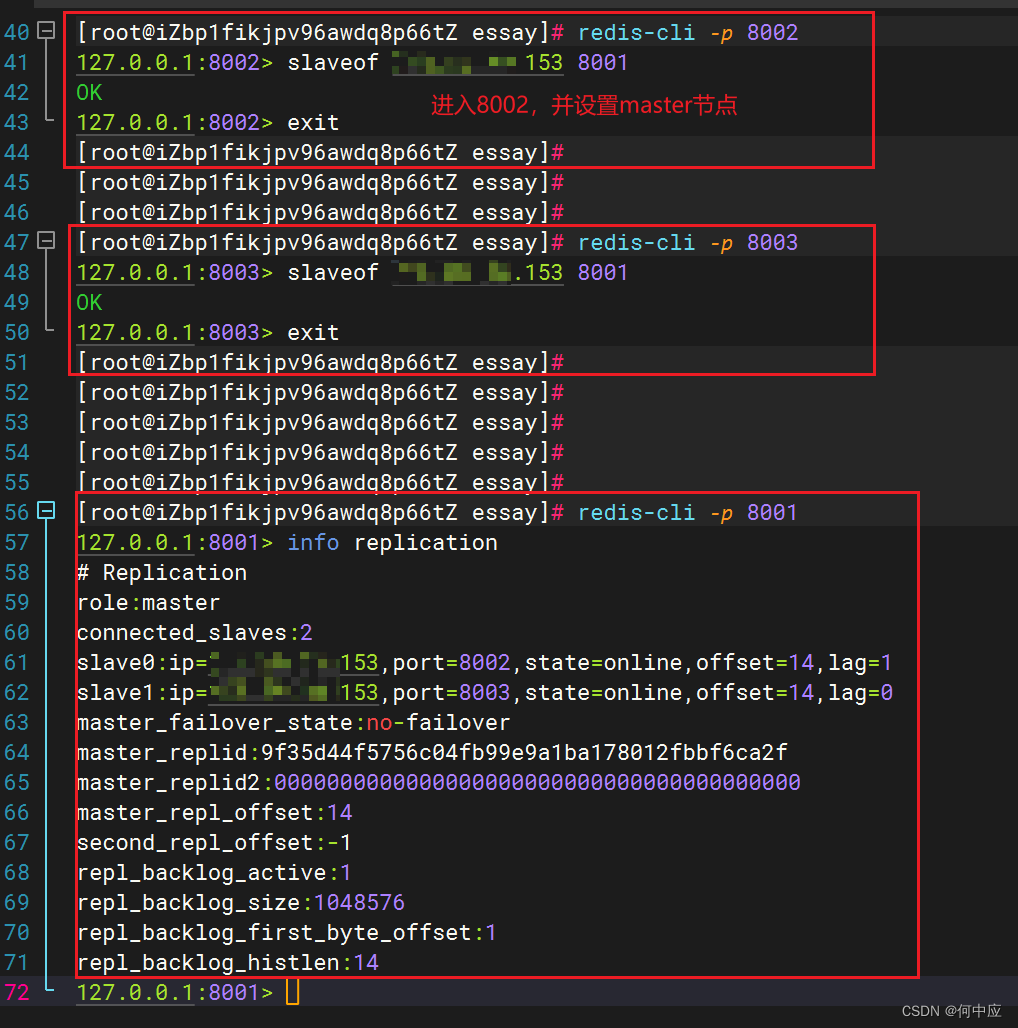Collapse the fold marker at line 47

click(x=46, y=241)
